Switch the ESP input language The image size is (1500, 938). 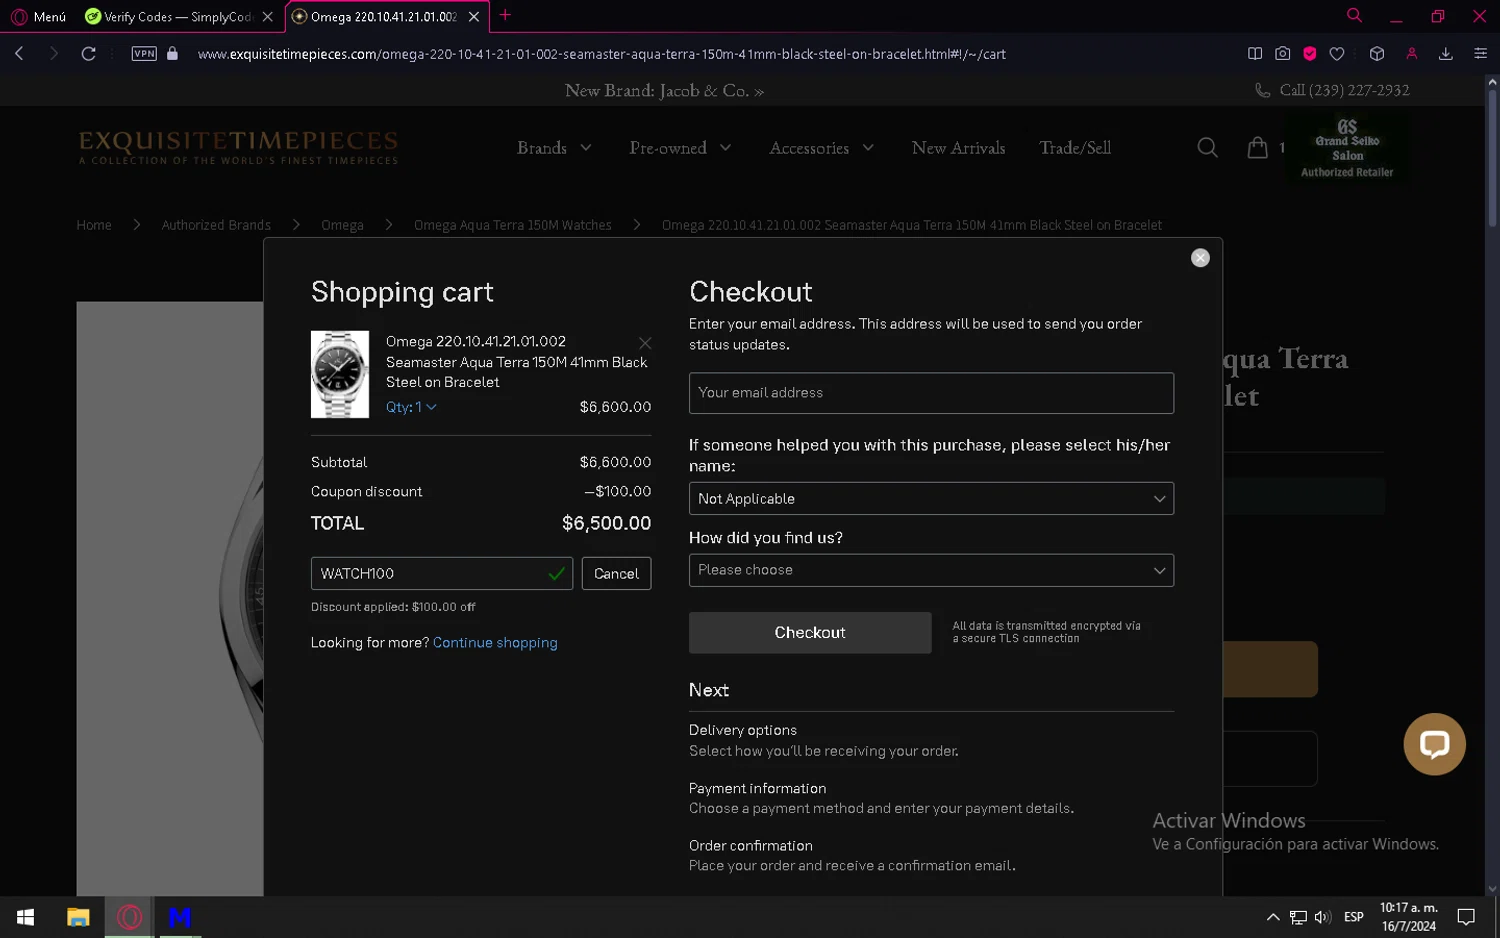1354,917
